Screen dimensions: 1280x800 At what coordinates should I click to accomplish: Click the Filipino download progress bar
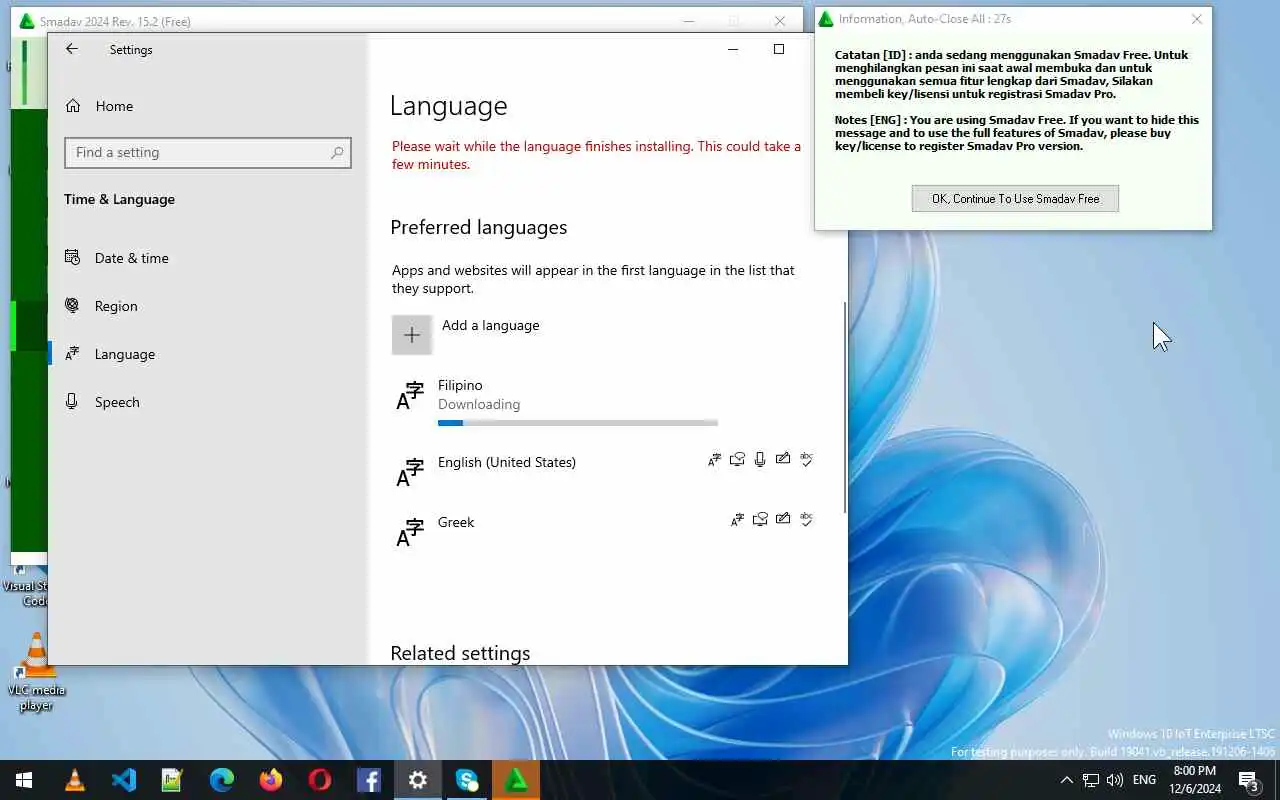[578, 423]
